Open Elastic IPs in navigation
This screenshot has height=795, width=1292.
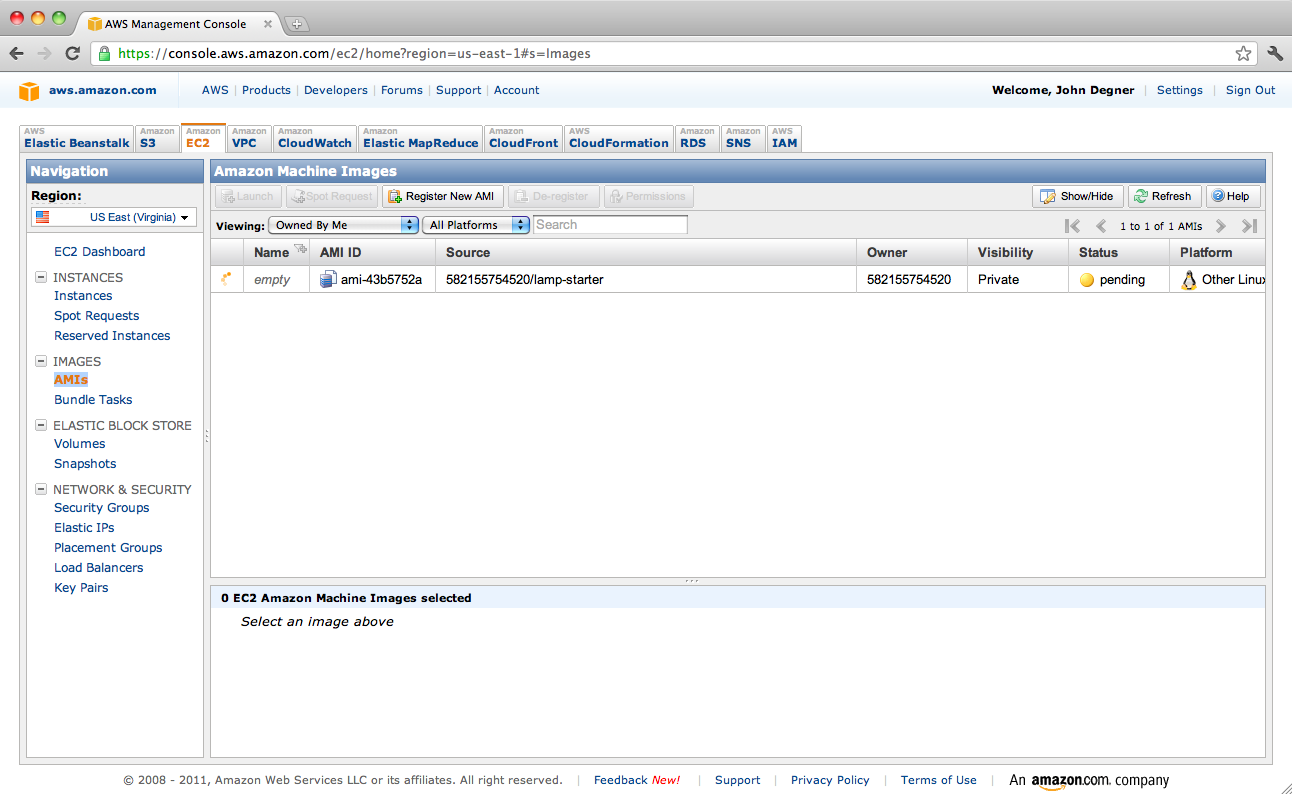(84, 528)
